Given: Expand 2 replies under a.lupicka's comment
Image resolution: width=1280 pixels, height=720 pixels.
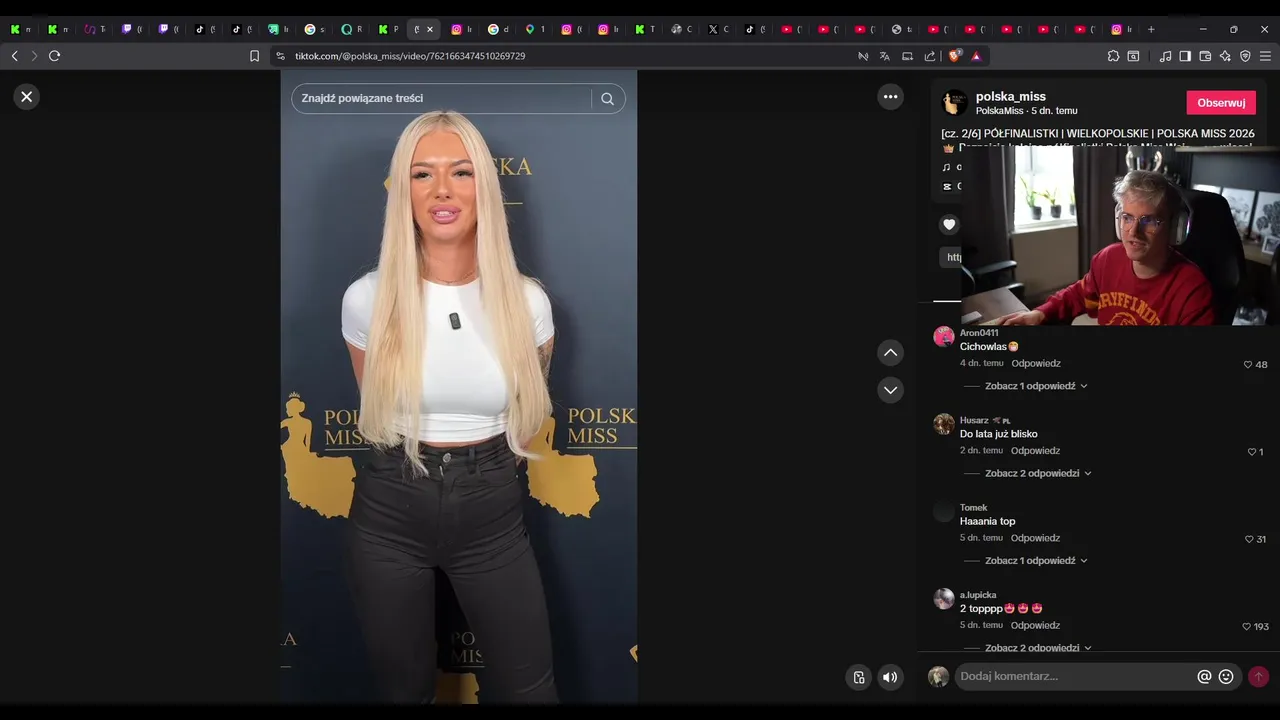Looking at the screenshot, I should click(x=1038, y=648).
